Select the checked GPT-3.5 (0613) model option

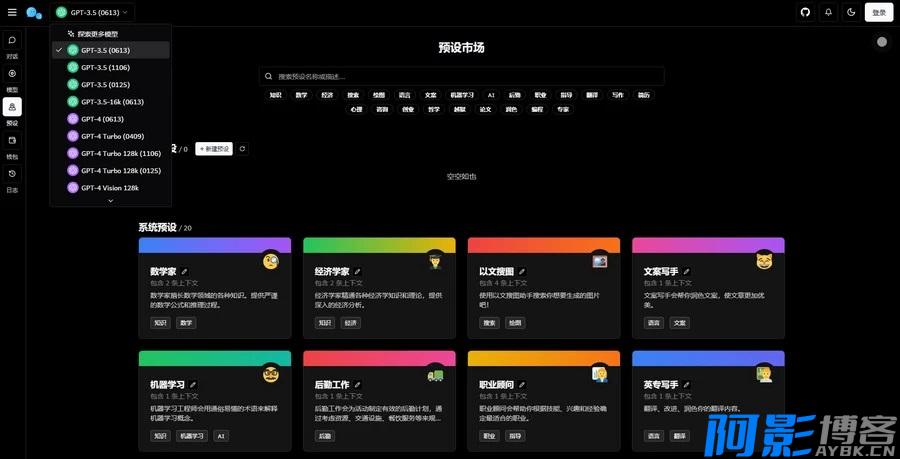click(x=111, y=50)
